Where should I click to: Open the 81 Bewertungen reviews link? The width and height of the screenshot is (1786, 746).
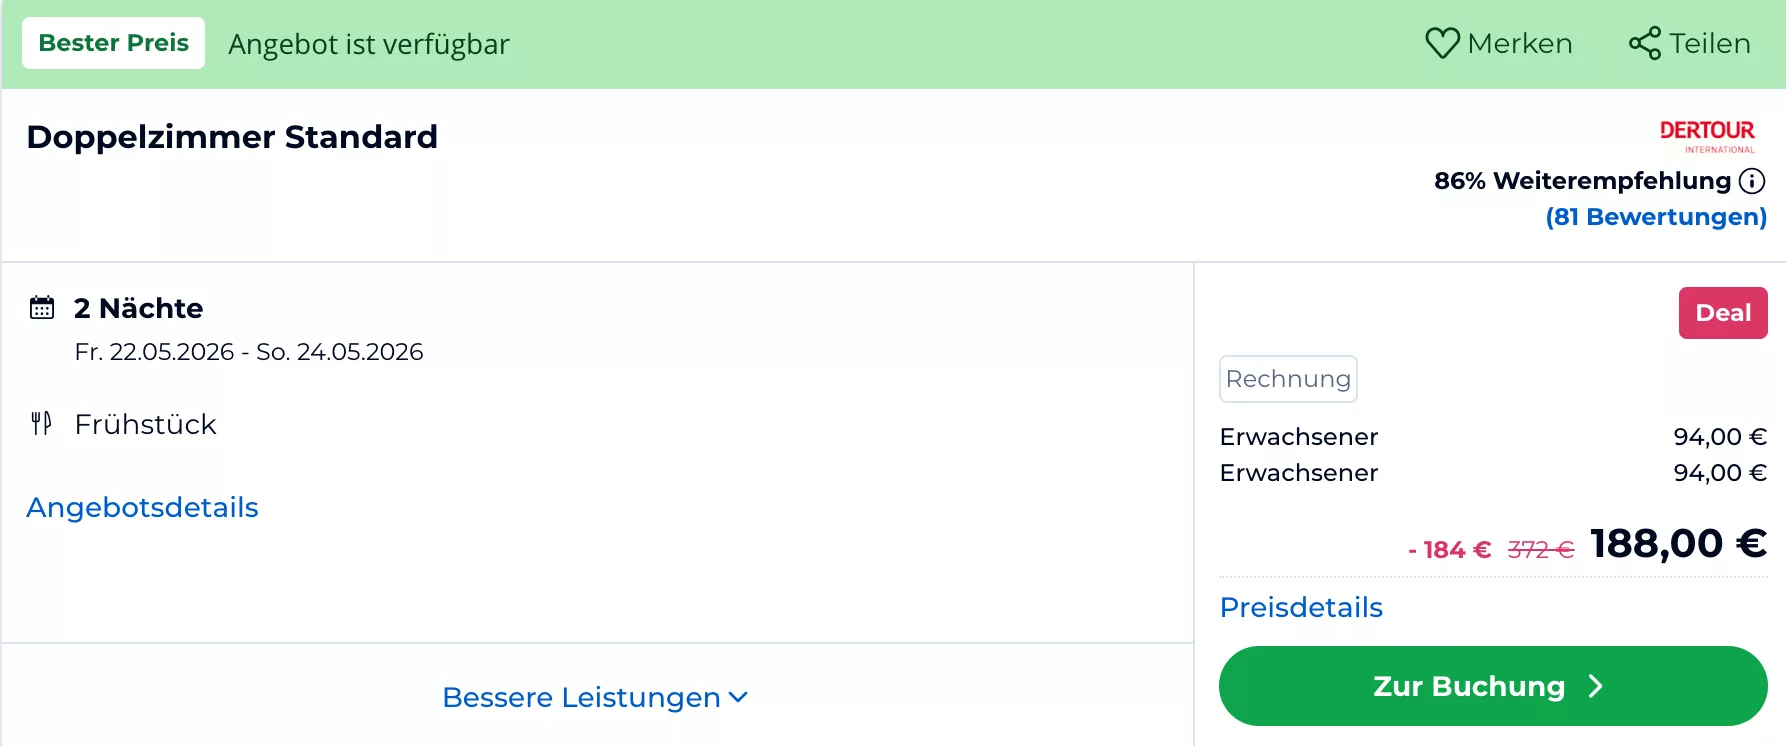tap(1656, 217)
